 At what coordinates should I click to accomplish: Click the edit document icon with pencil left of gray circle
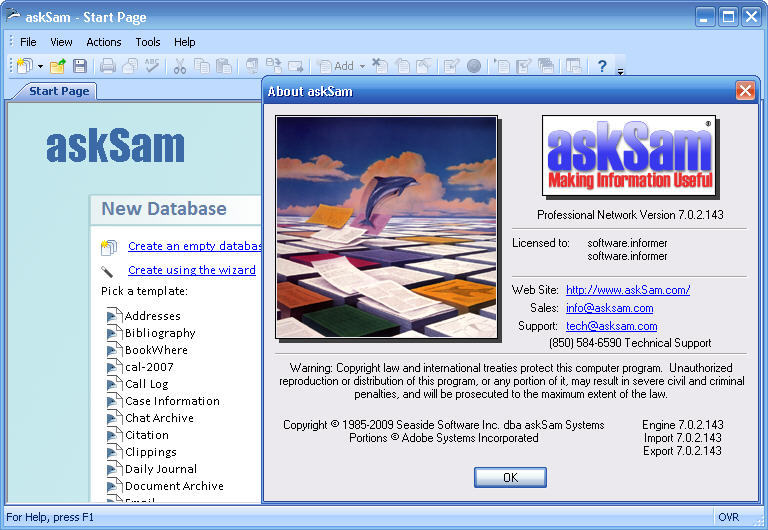click(x=451, y=66)
